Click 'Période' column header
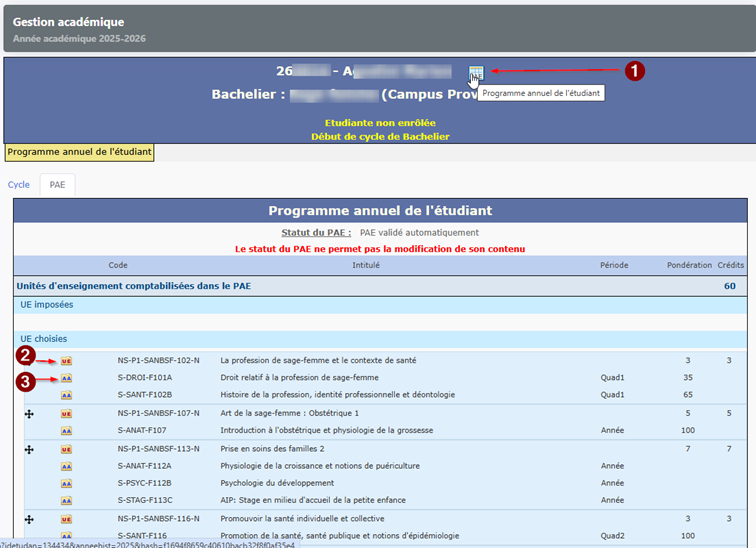The image size is (756, 548). (614, 265)
